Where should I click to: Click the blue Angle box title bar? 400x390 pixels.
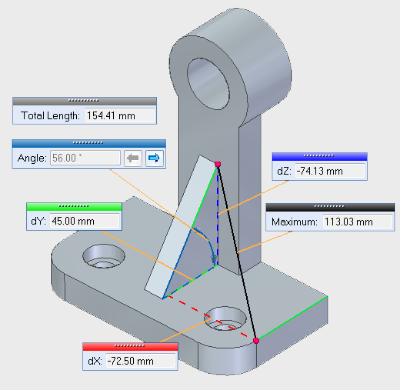89,143
